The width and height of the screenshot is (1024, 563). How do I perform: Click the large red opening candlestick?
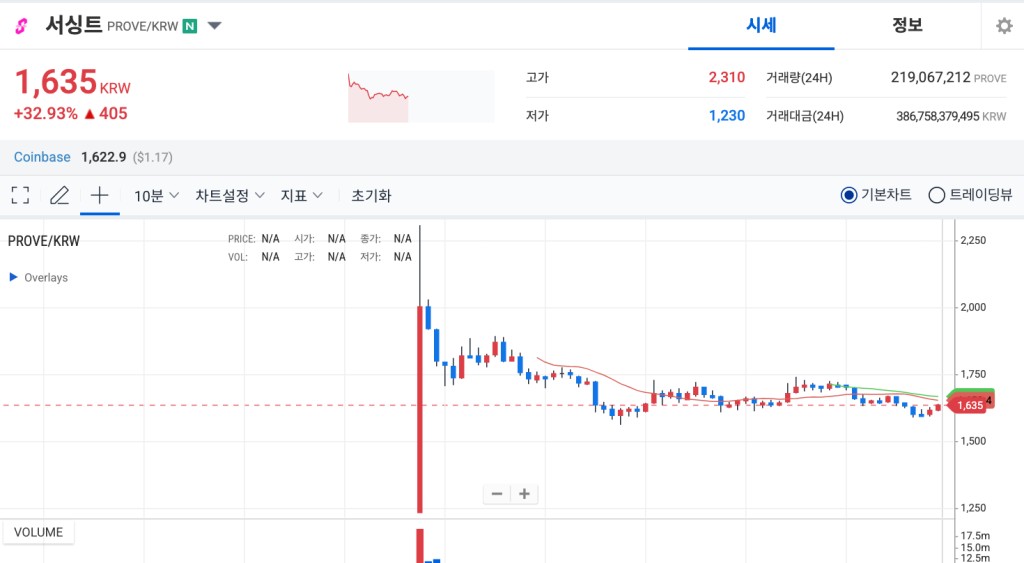[419, 409]
